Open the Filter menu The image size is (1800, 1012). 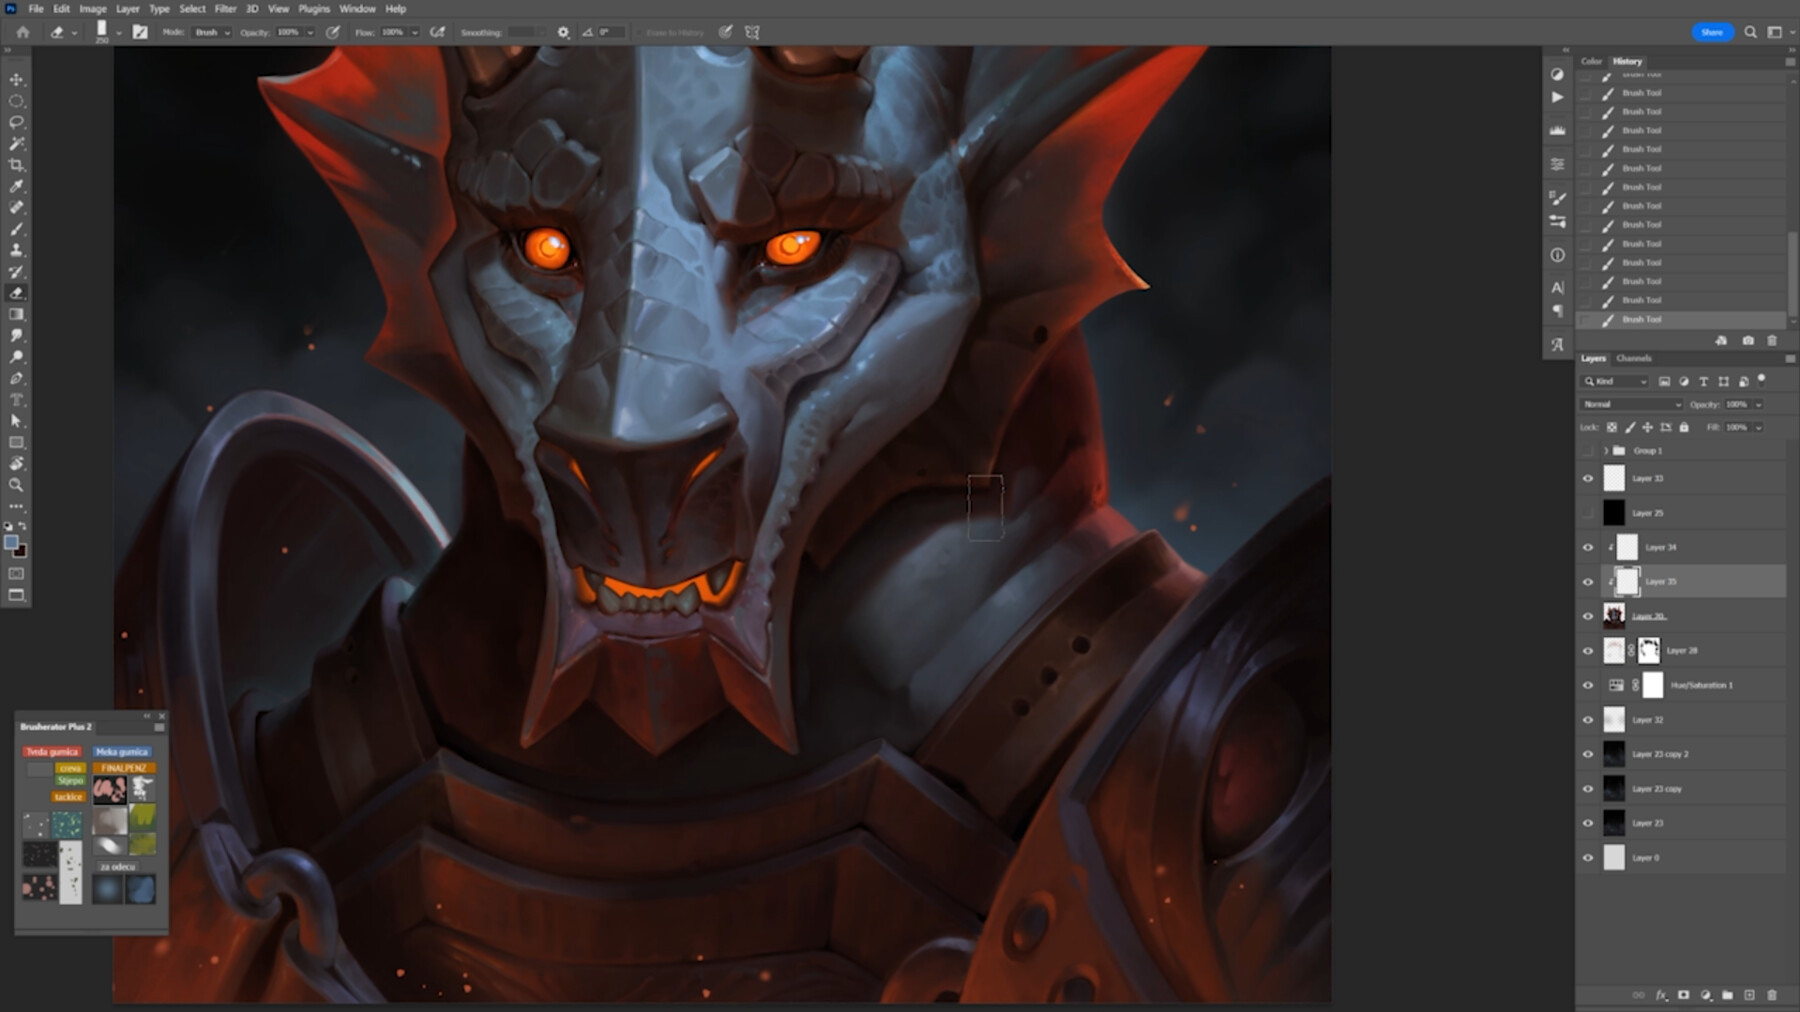point(224,8)
